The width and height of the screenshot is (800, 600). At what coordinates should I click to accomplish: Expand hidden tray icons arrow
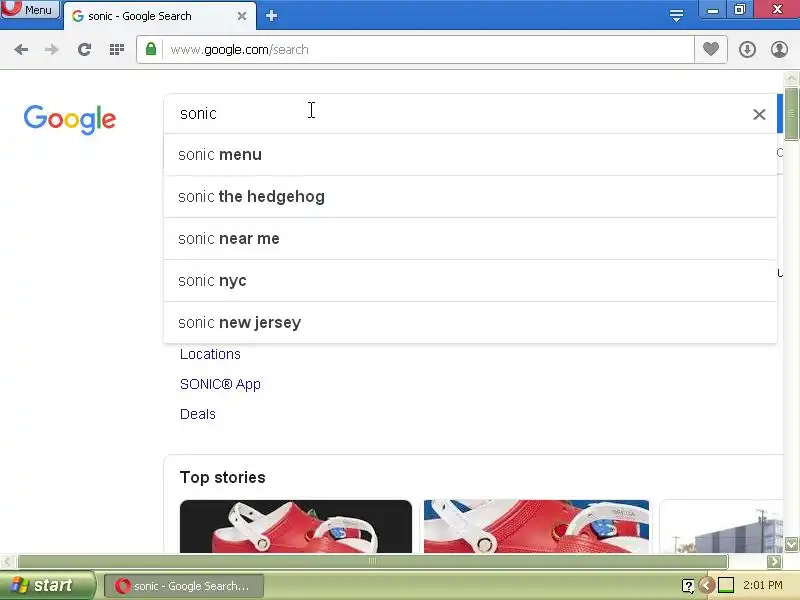point(707,585)
